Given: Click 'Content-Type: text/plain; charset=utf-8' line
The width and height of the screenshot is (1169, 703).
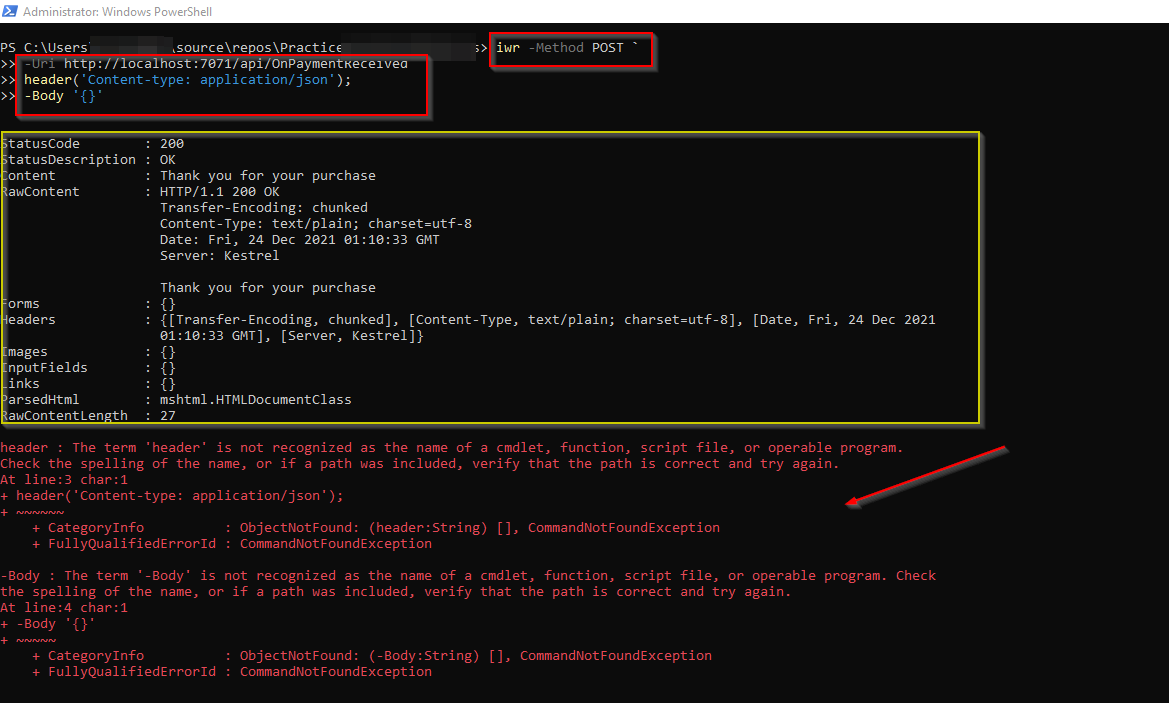Looking at the screenshot, I should pos(315,224).
